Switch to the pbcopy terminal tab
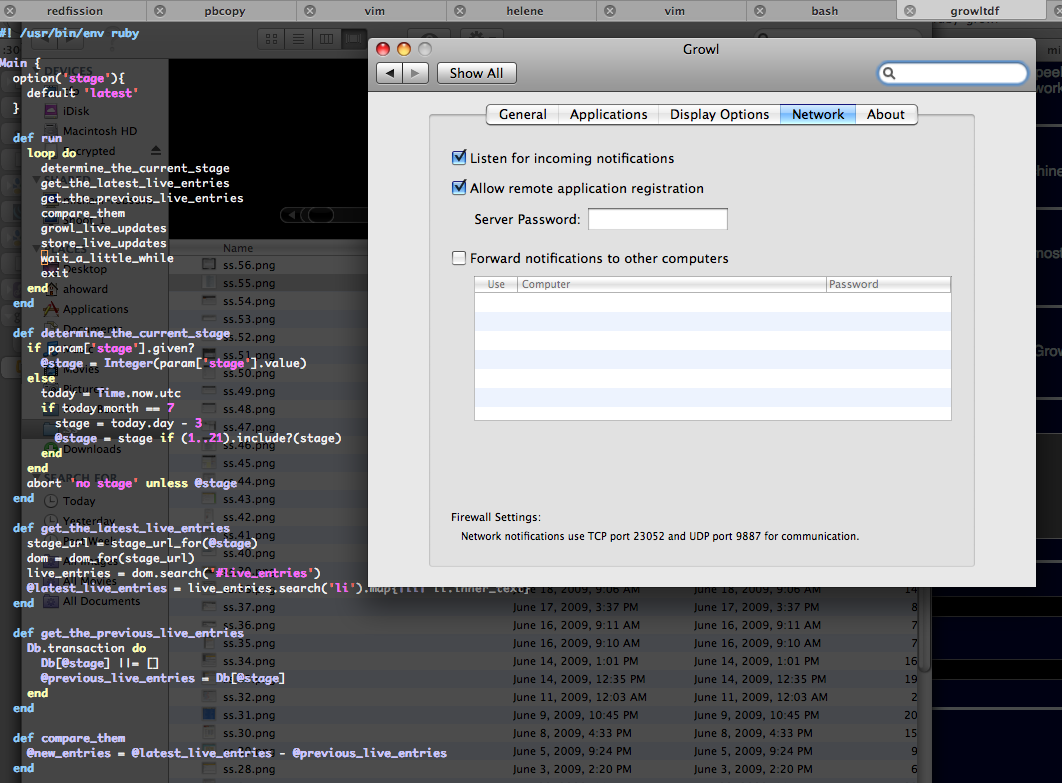The image size is (1062, 783). point(225,11)
